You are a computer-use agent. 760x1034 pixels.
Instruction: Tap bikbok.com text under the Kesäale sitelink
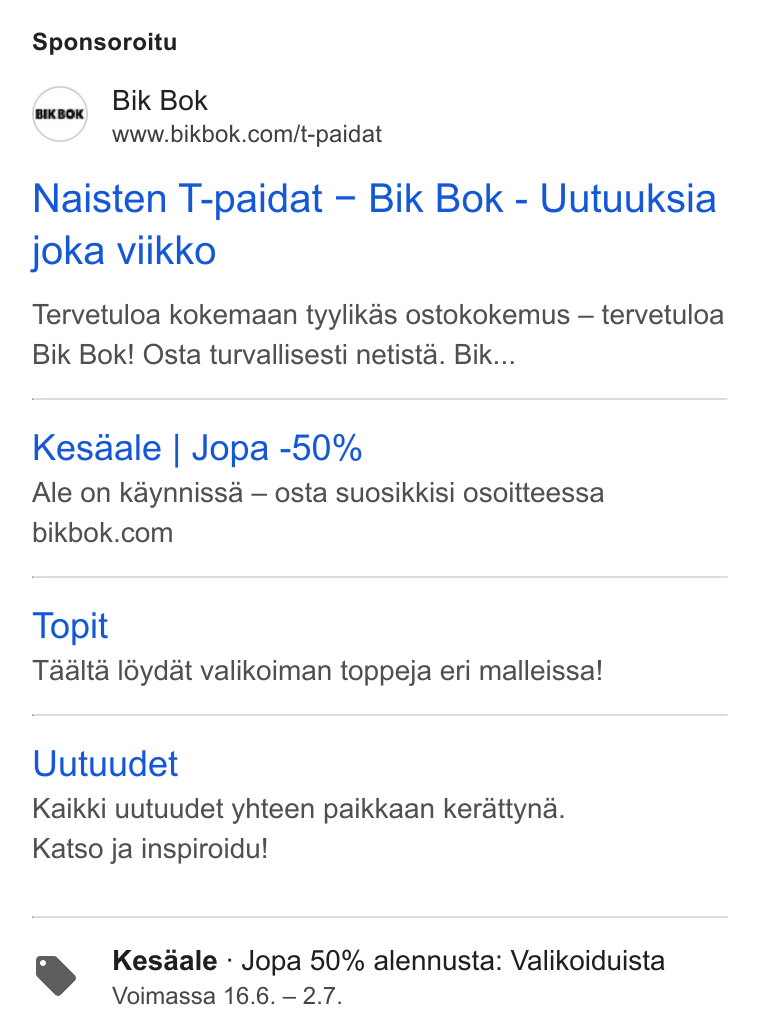[x=103, y=533]
